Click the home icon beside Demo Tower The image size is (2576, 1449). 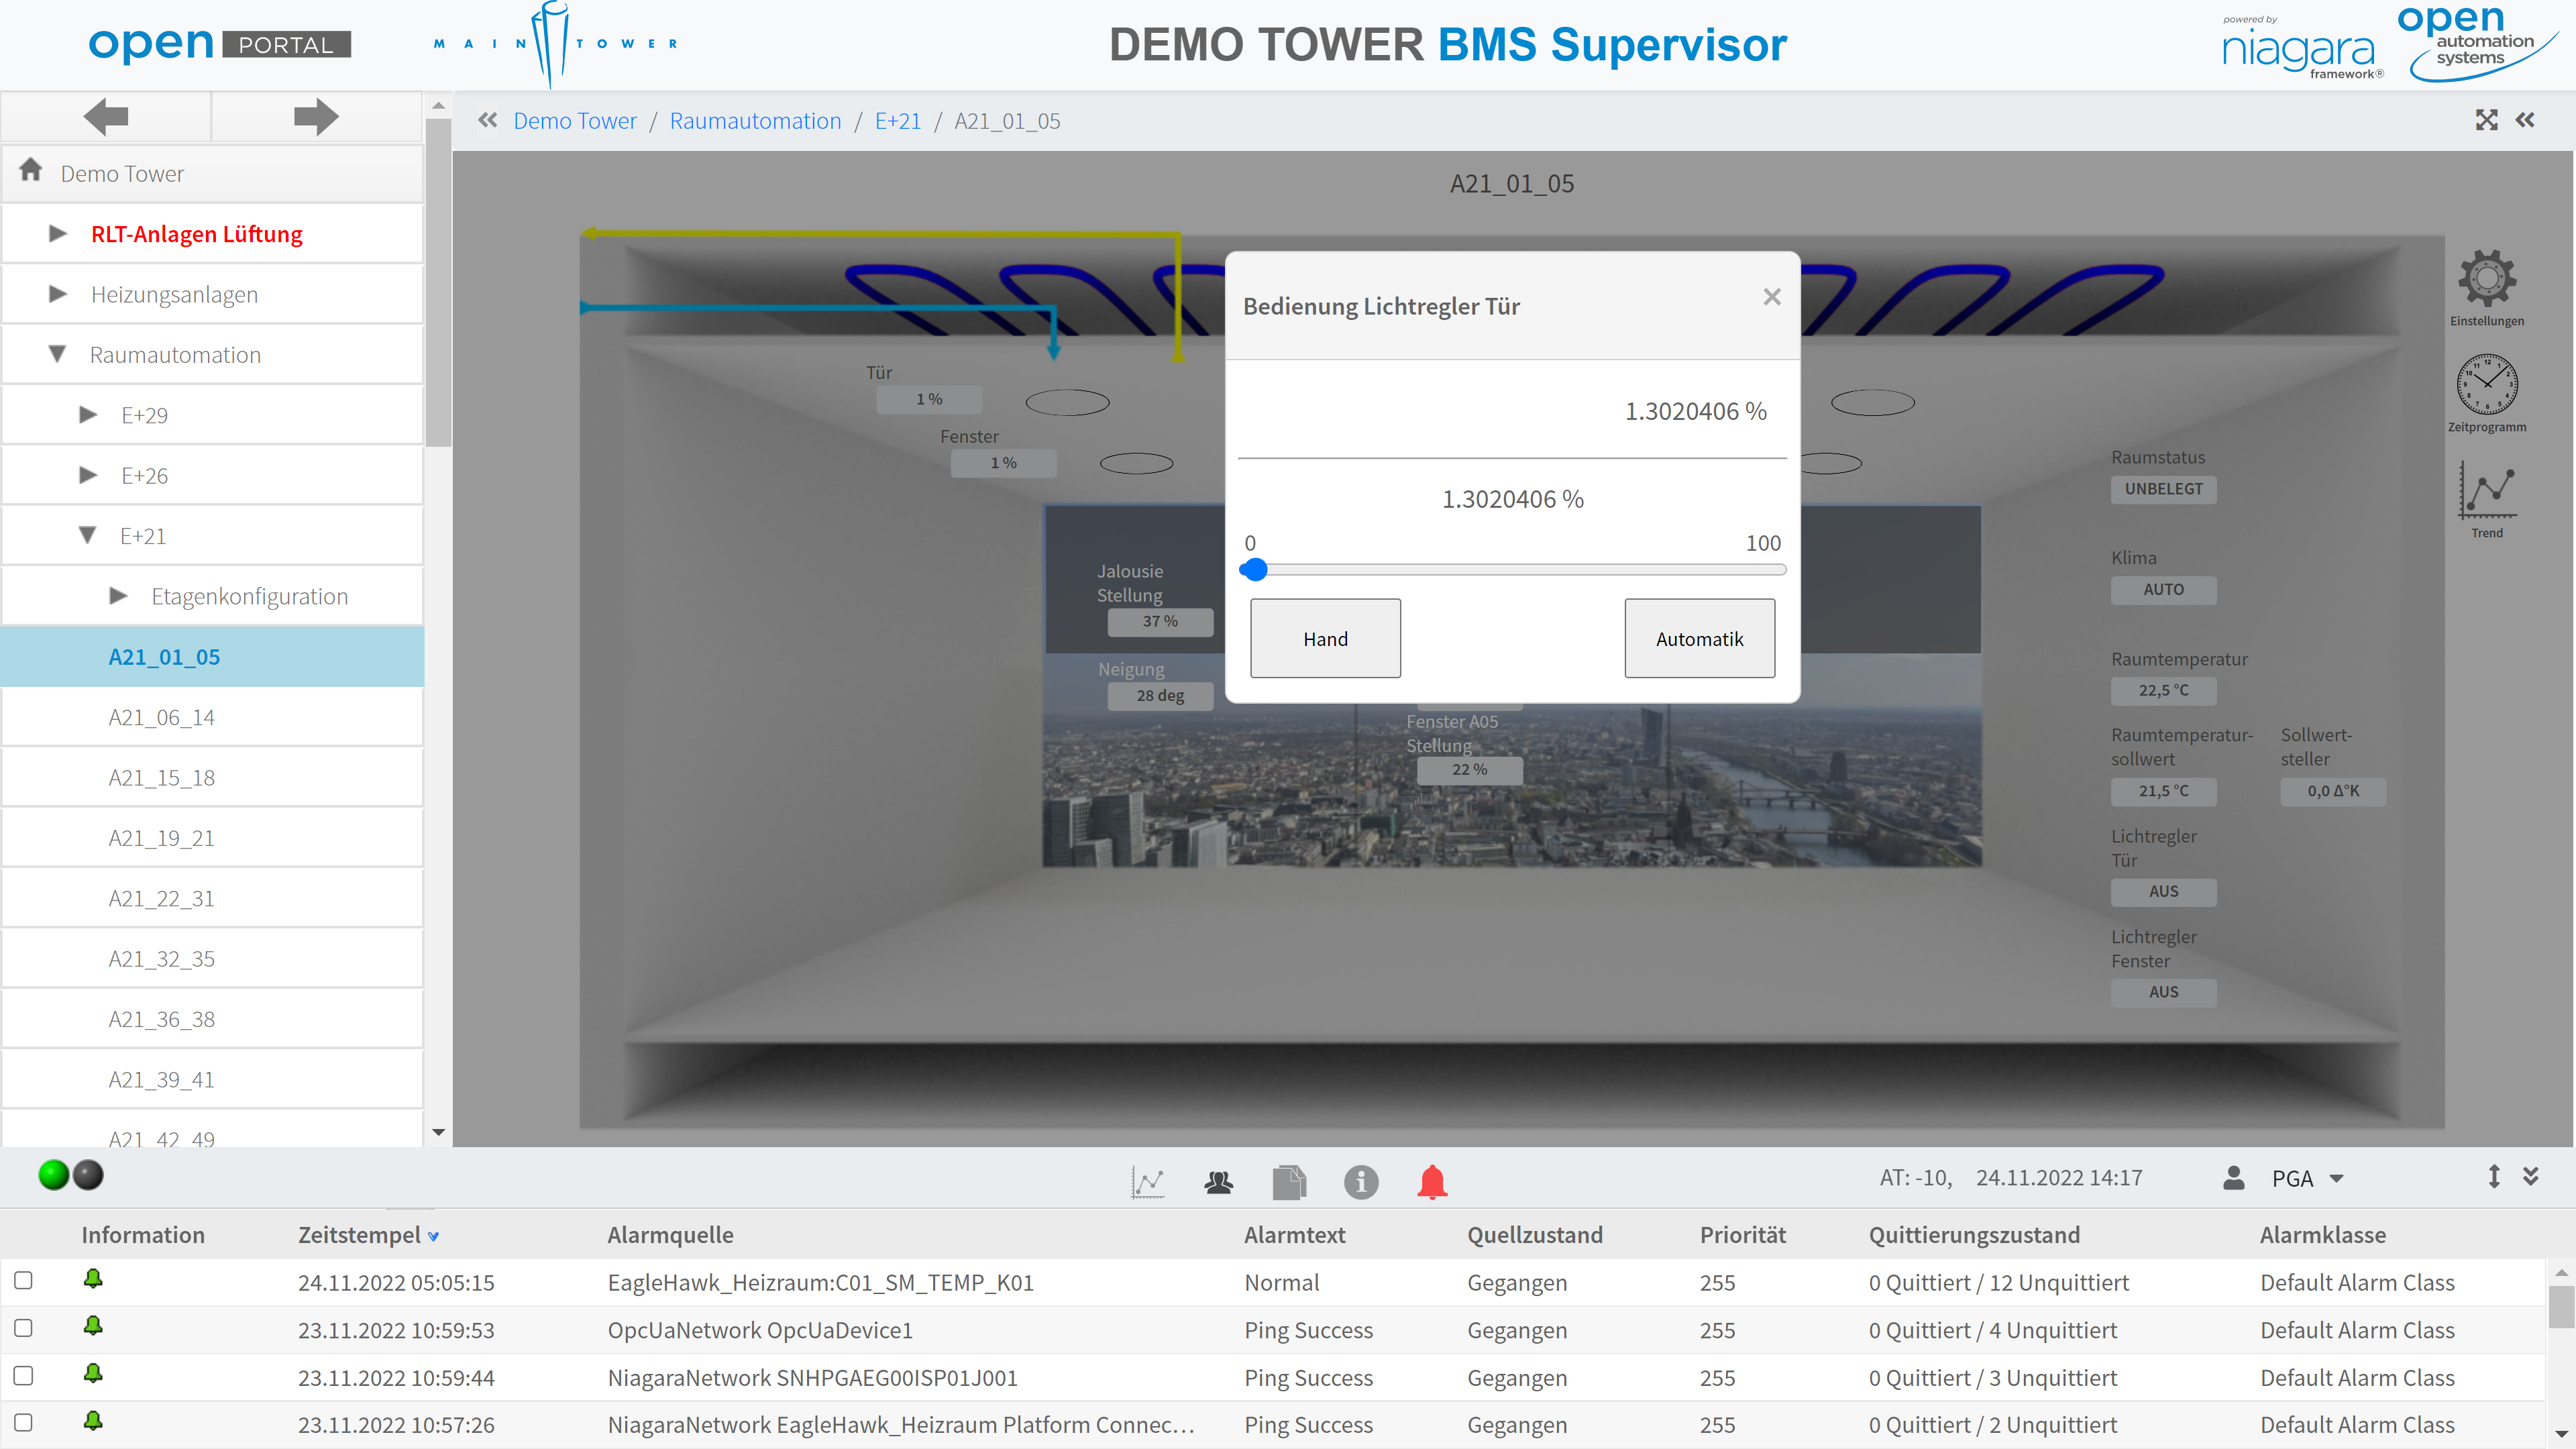(31, 171)
